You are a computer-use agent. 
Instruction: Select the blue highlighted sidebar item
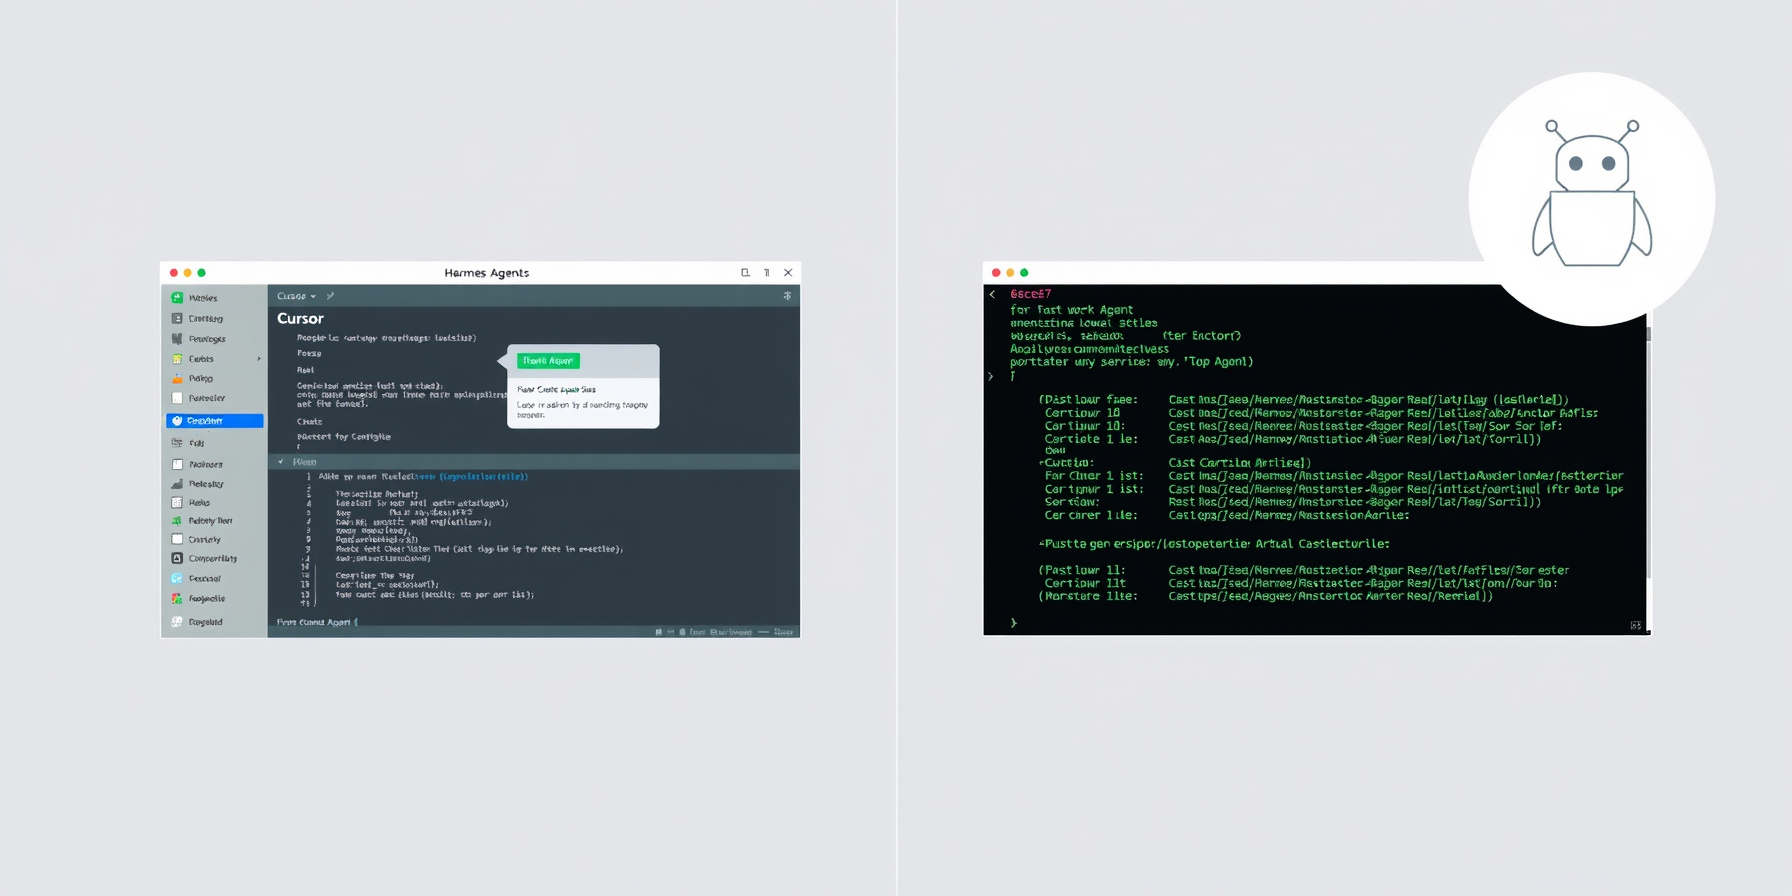pyautogui.click(x=215, y=421)
